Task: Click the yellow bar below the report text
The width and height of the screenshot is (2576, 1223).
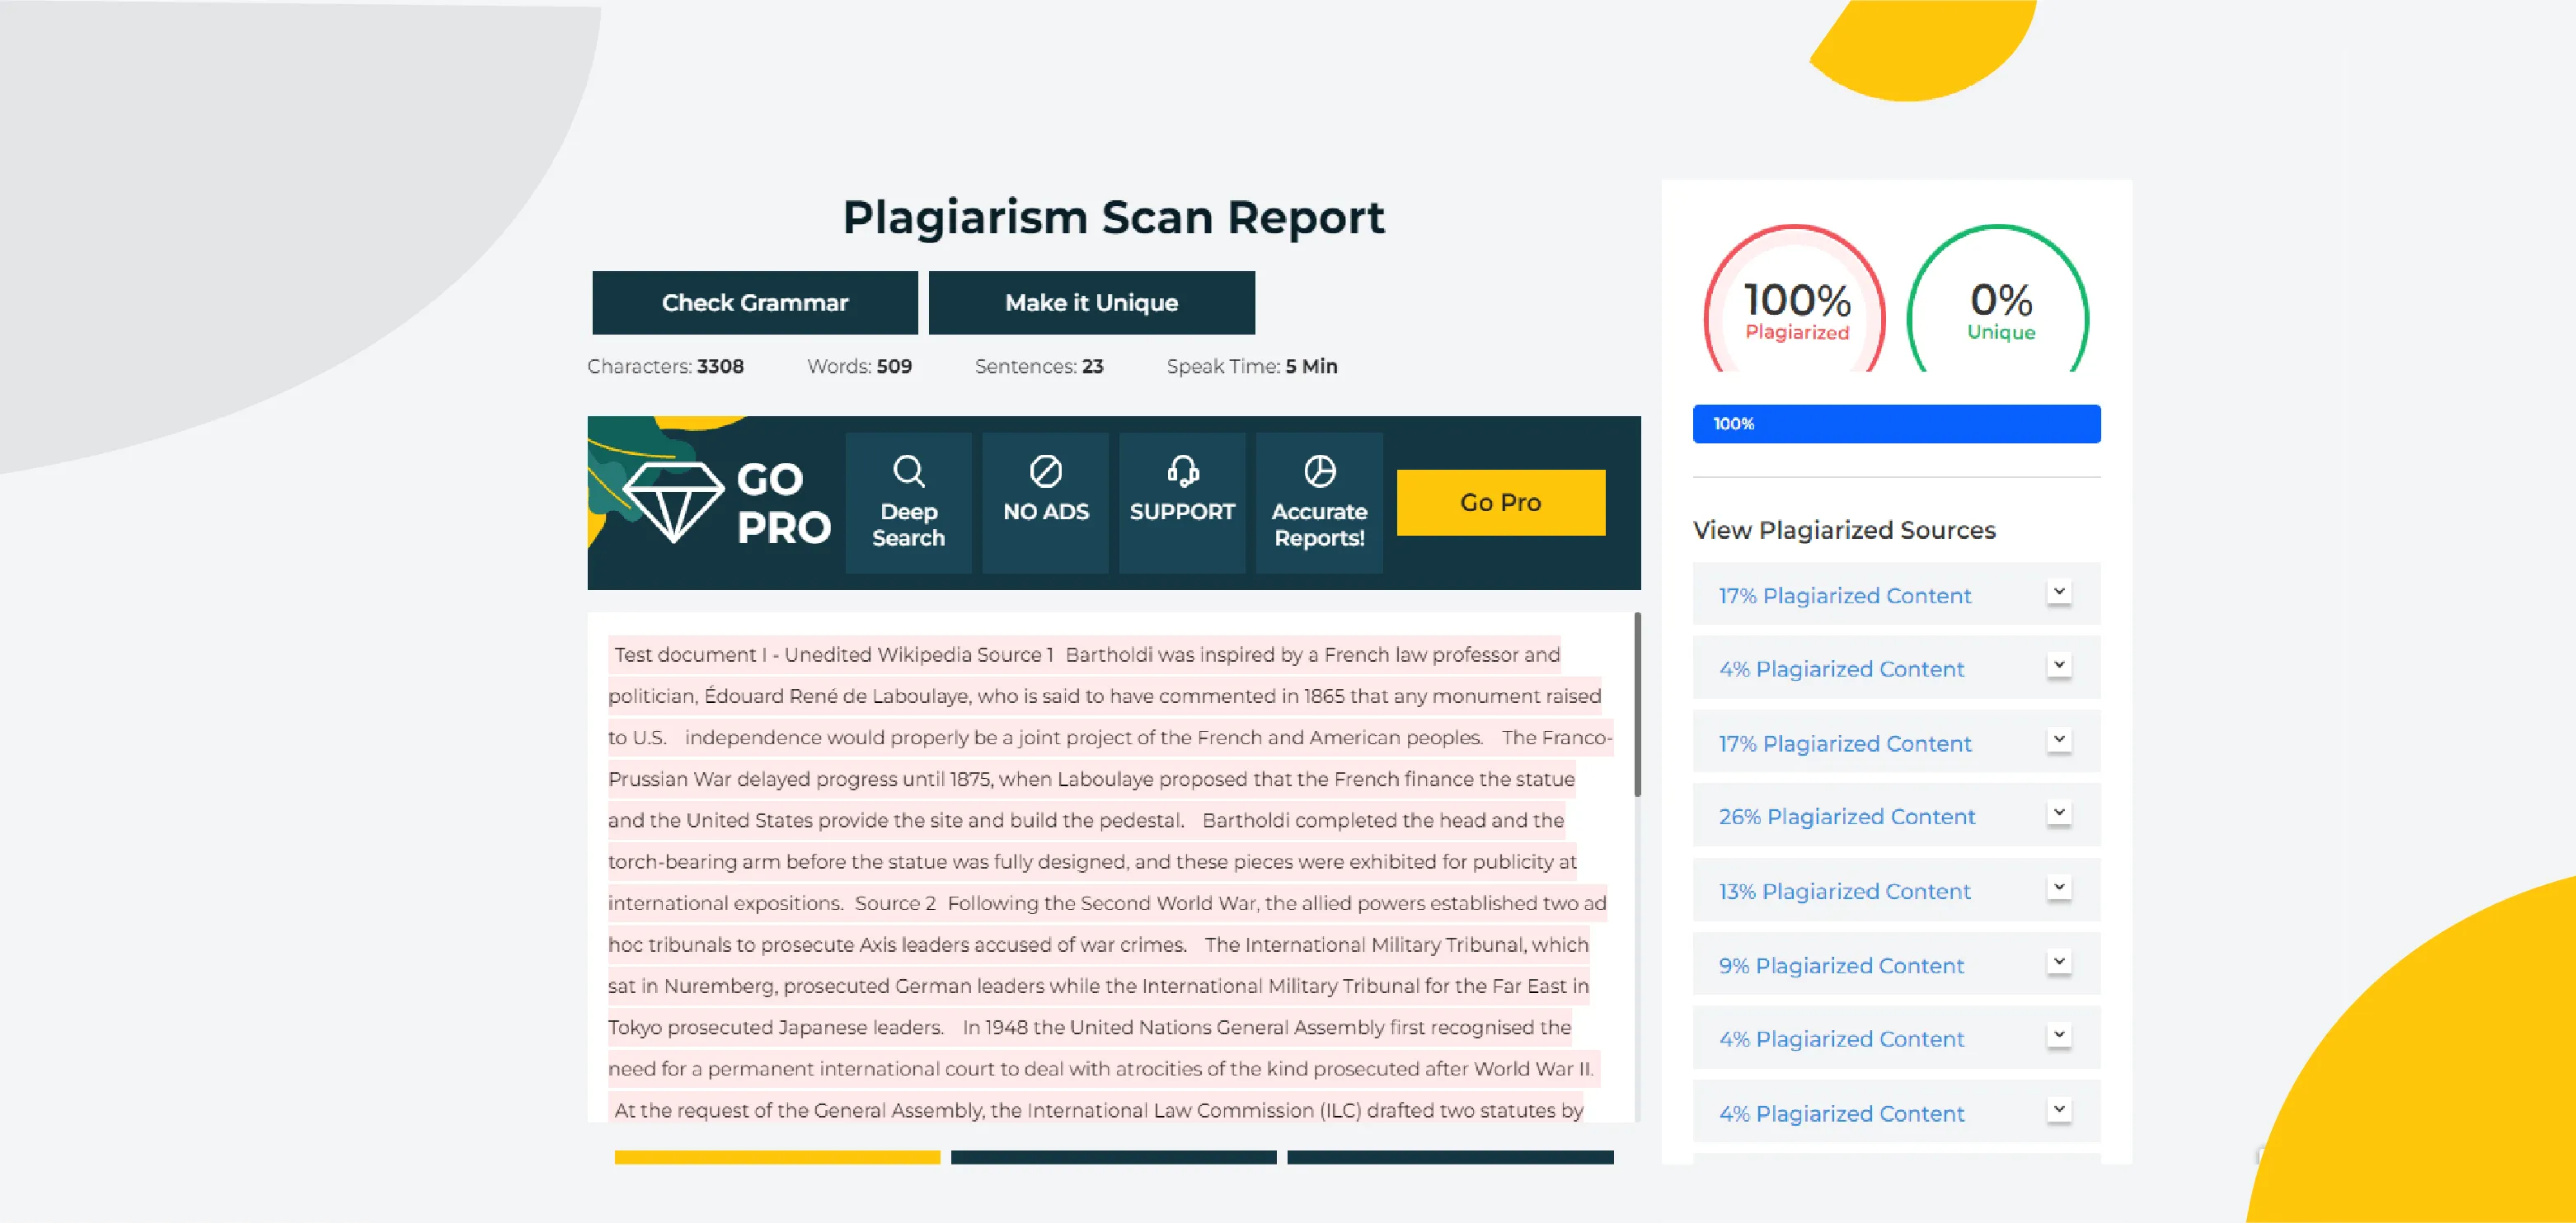Action: 777,1157
